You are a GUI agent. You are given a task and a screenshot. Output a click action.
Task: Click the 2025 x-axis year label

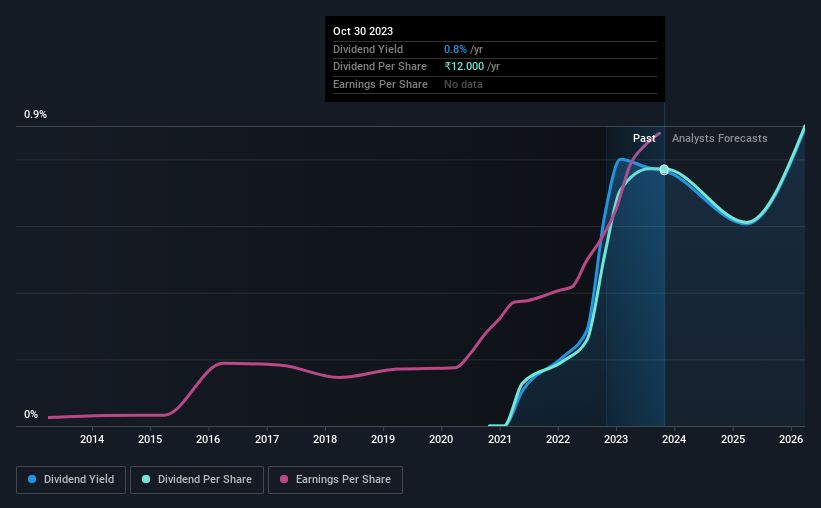click(733, 439)
